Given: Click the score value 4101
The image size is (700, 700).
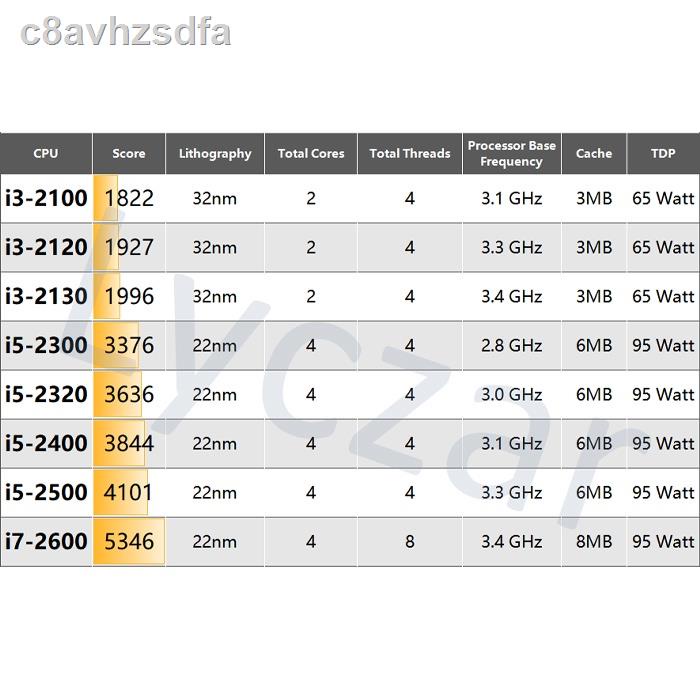Looking at the screenshot, I should point(128,492).
